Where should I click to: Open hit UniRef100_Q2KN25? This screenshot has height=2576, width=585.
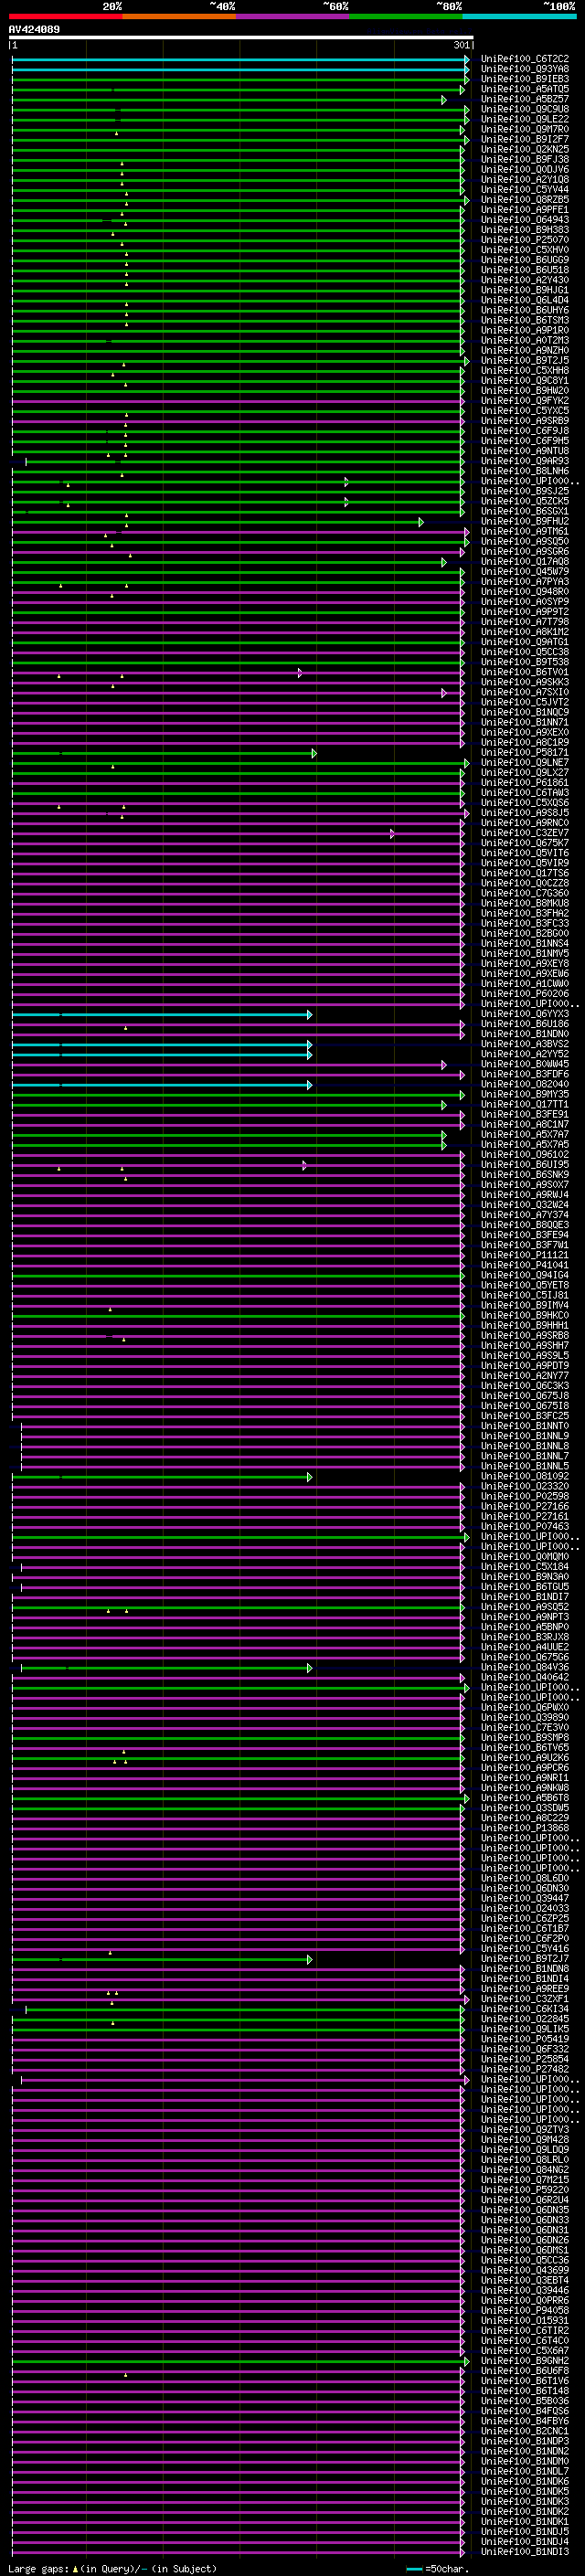click(x=525, y=149)
